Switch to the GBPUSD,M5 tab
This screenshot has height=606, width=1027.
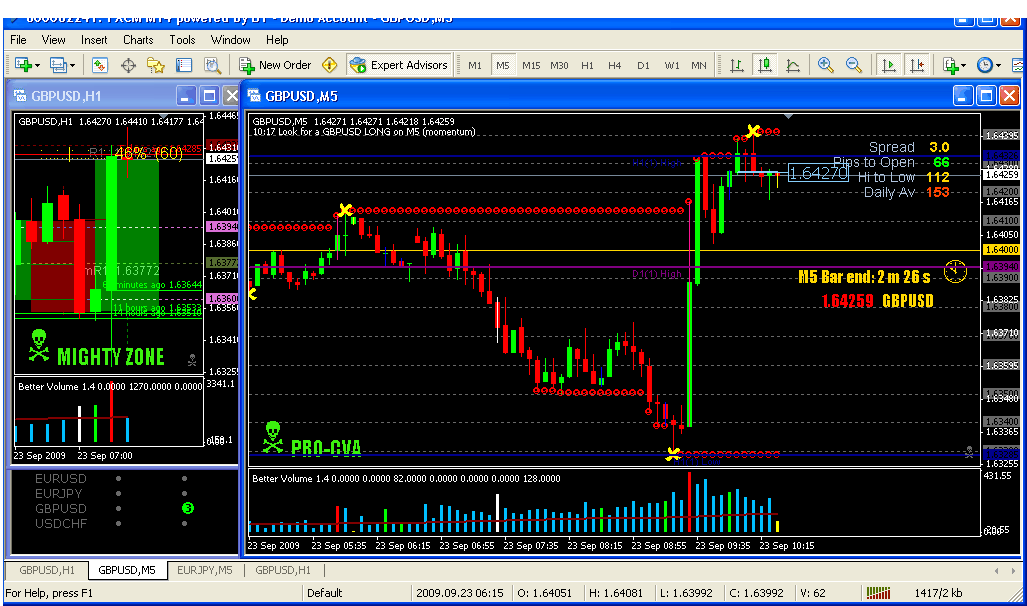pyautogui.click(x=127, y=570)
